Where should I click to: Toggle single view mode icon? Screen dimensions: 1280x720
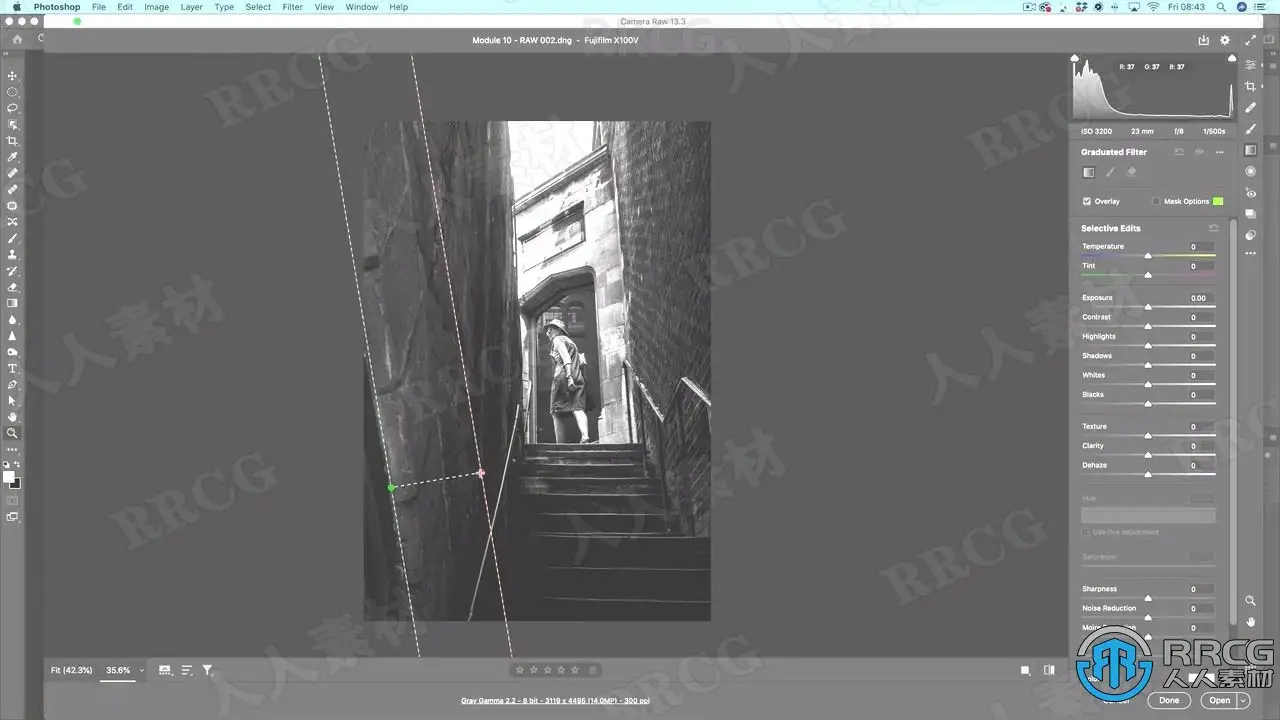tap(1025, 670)
